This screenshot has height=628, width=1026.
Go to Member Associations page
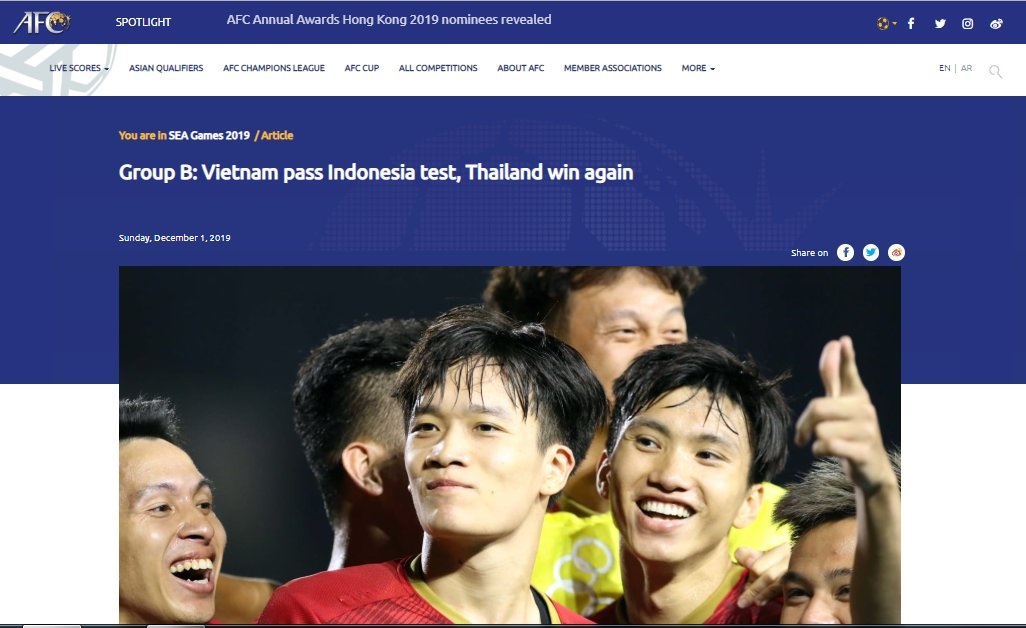[612, 68]
